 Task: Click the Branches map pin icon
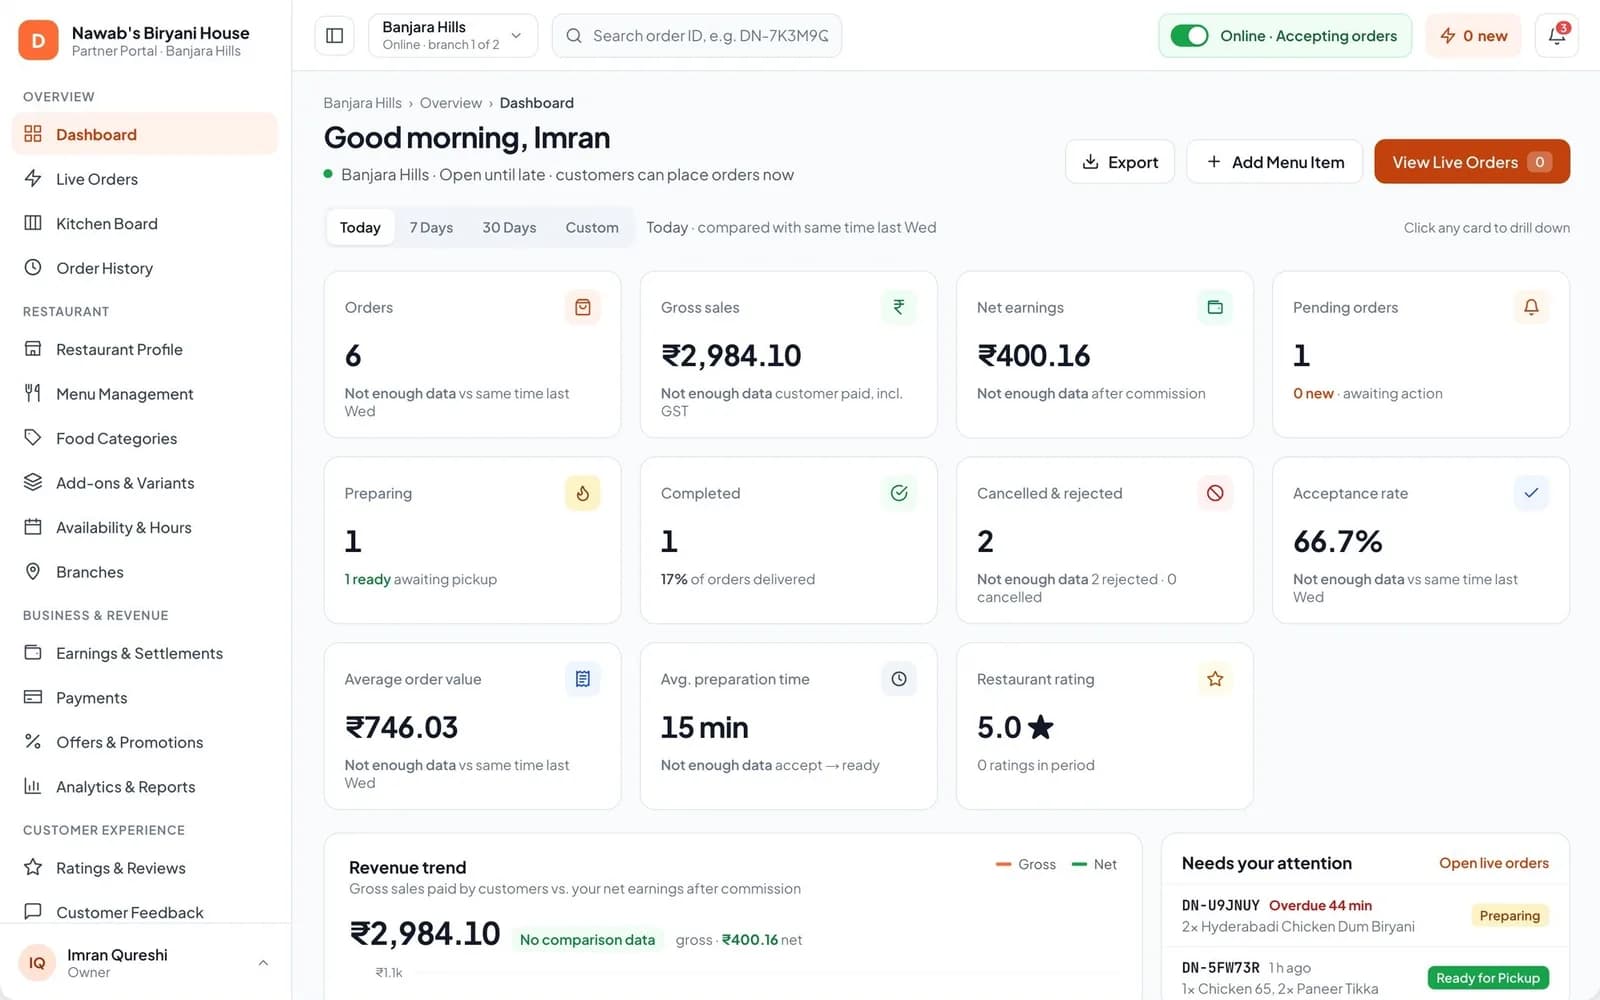coord(33,571)
